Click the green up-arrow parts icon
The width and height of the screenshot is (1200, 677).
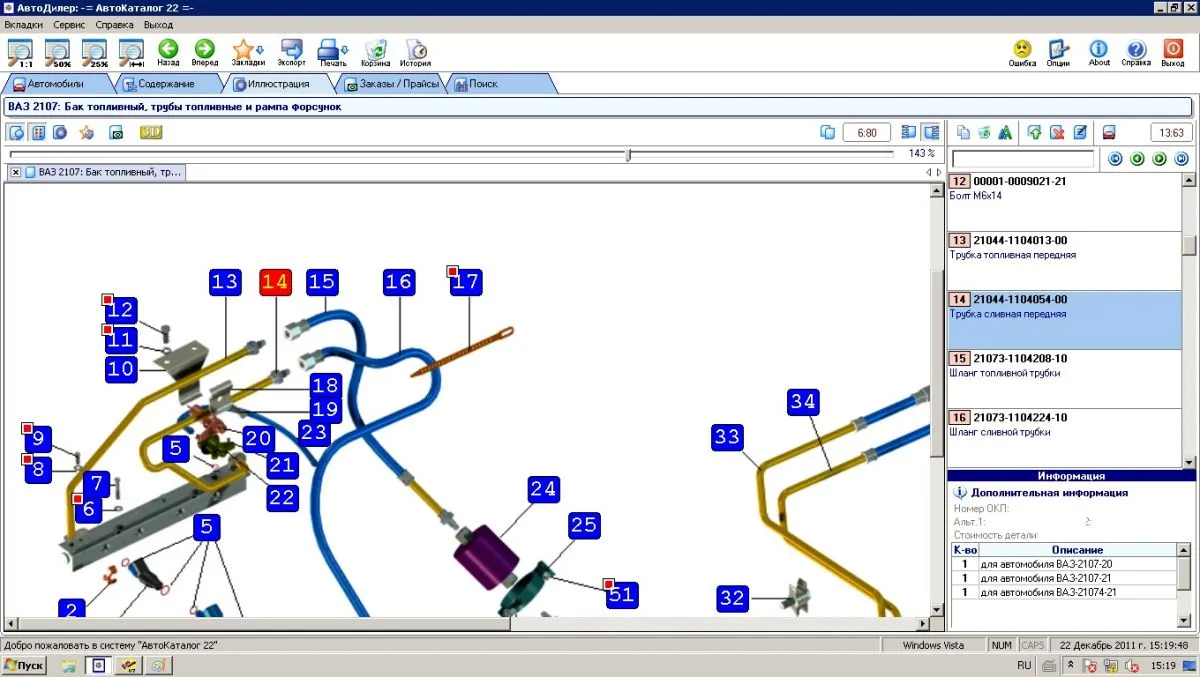coord(1035,132)
